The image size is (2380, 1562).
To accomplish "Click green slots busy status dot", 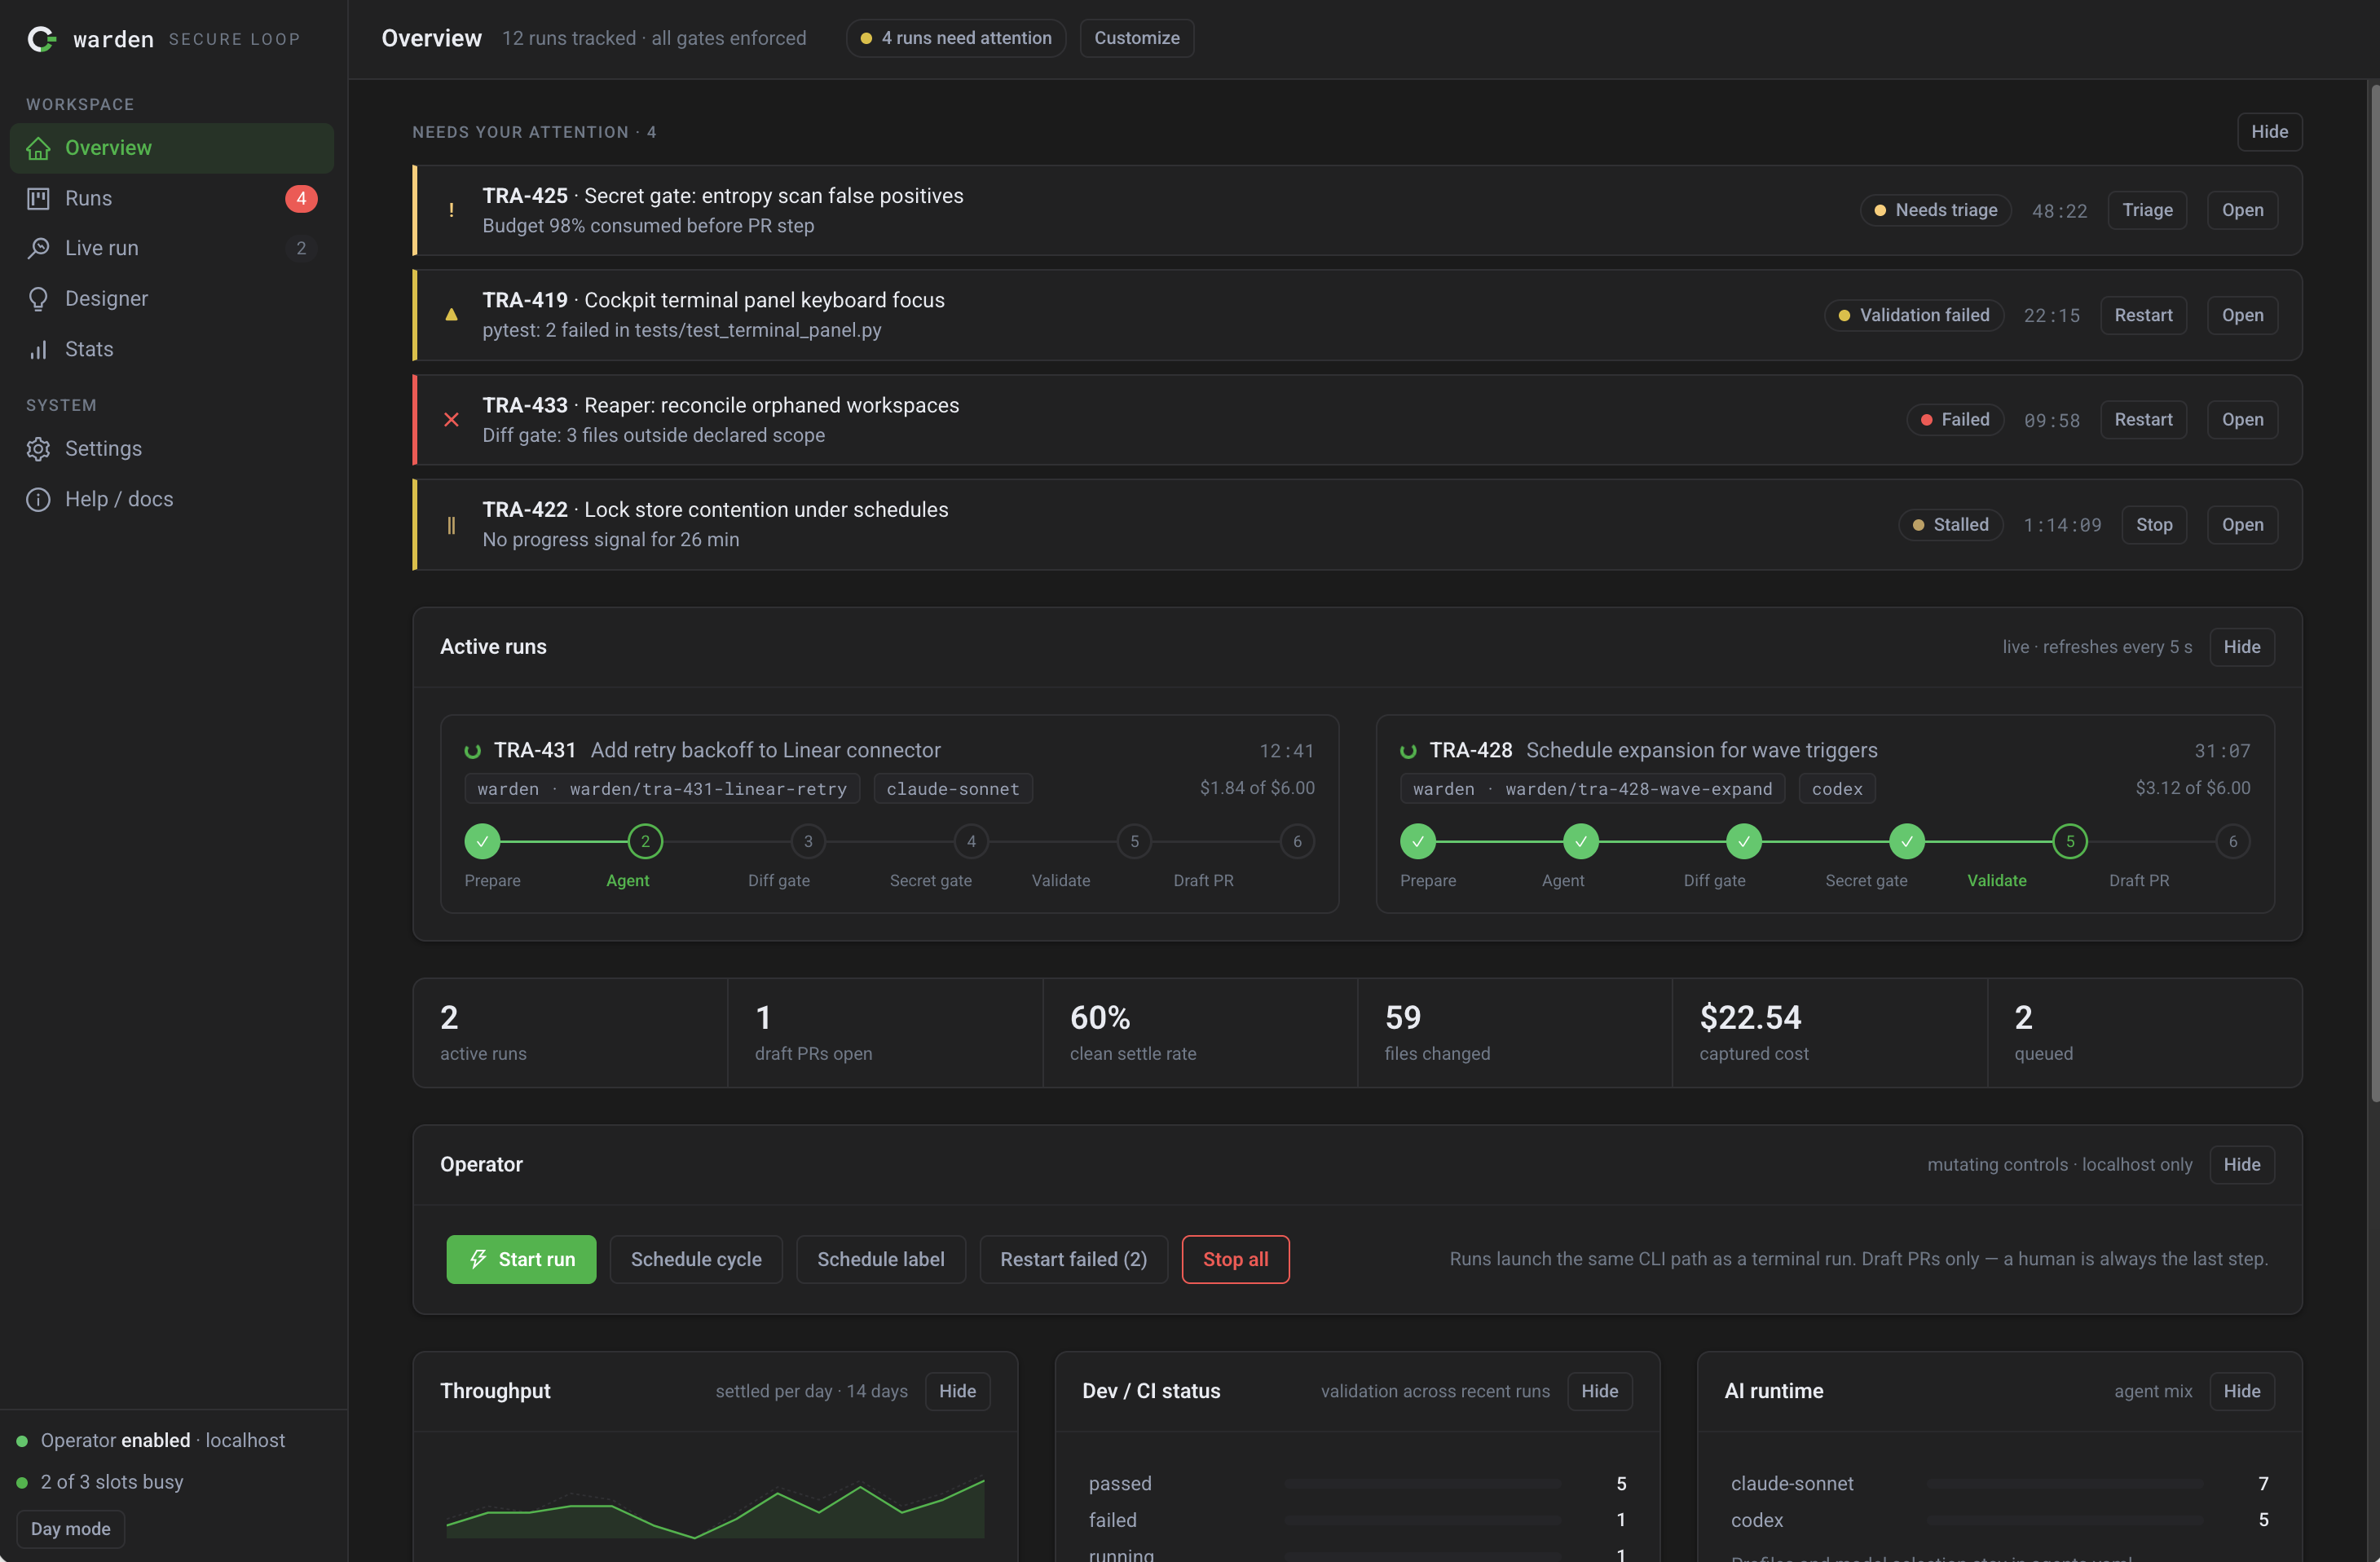I will (22, 1483).
